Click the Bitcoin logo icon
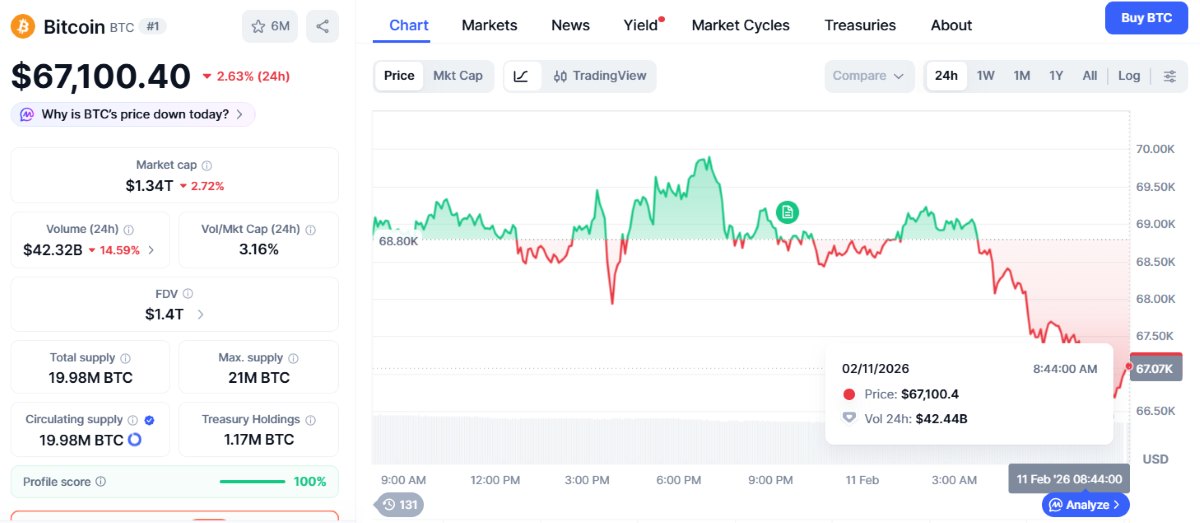 click(x=23, y=26)
